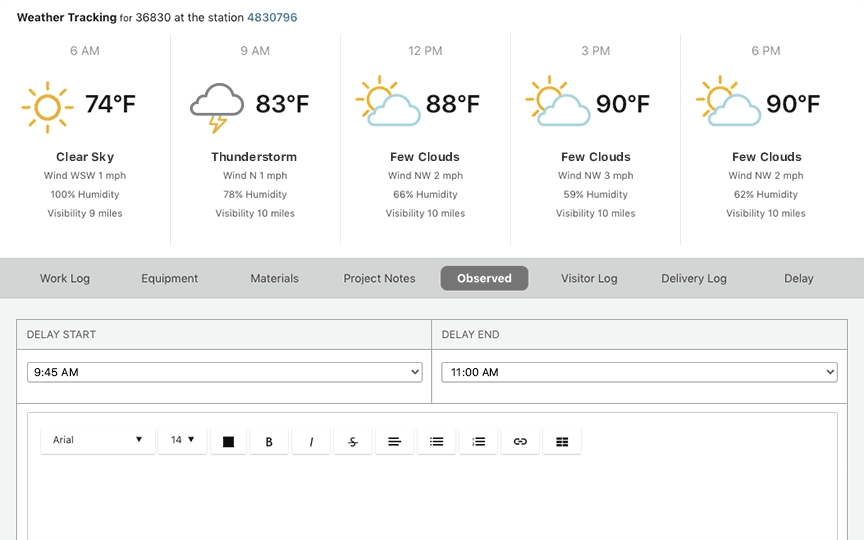Open the Equipment tab
This screenshot has height=540, width=864.
pyautogui.click(x=170, y=278)
